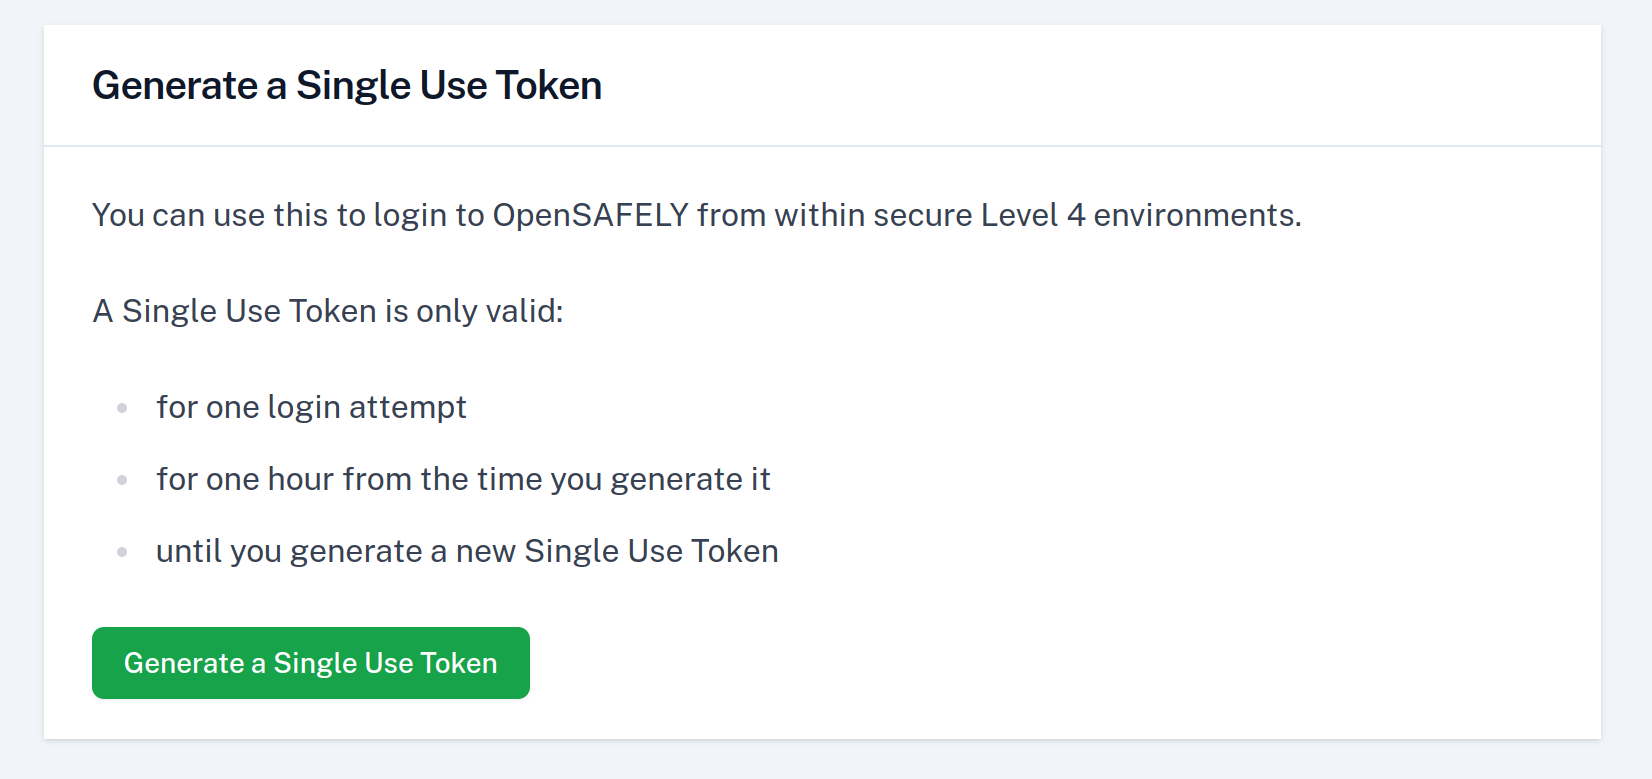Click the bullet marker beside for one login attempt
1652x779 pixels.
[x=122, y=406]
